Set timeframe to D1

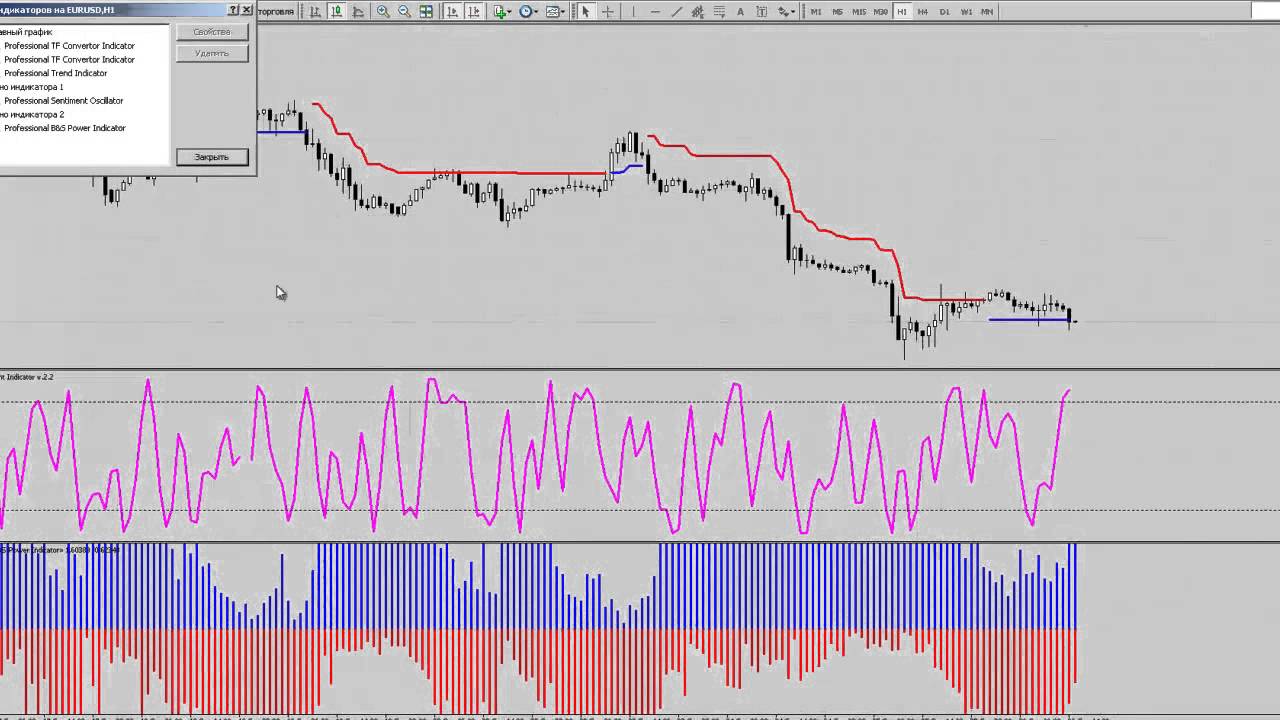(945, 12)
